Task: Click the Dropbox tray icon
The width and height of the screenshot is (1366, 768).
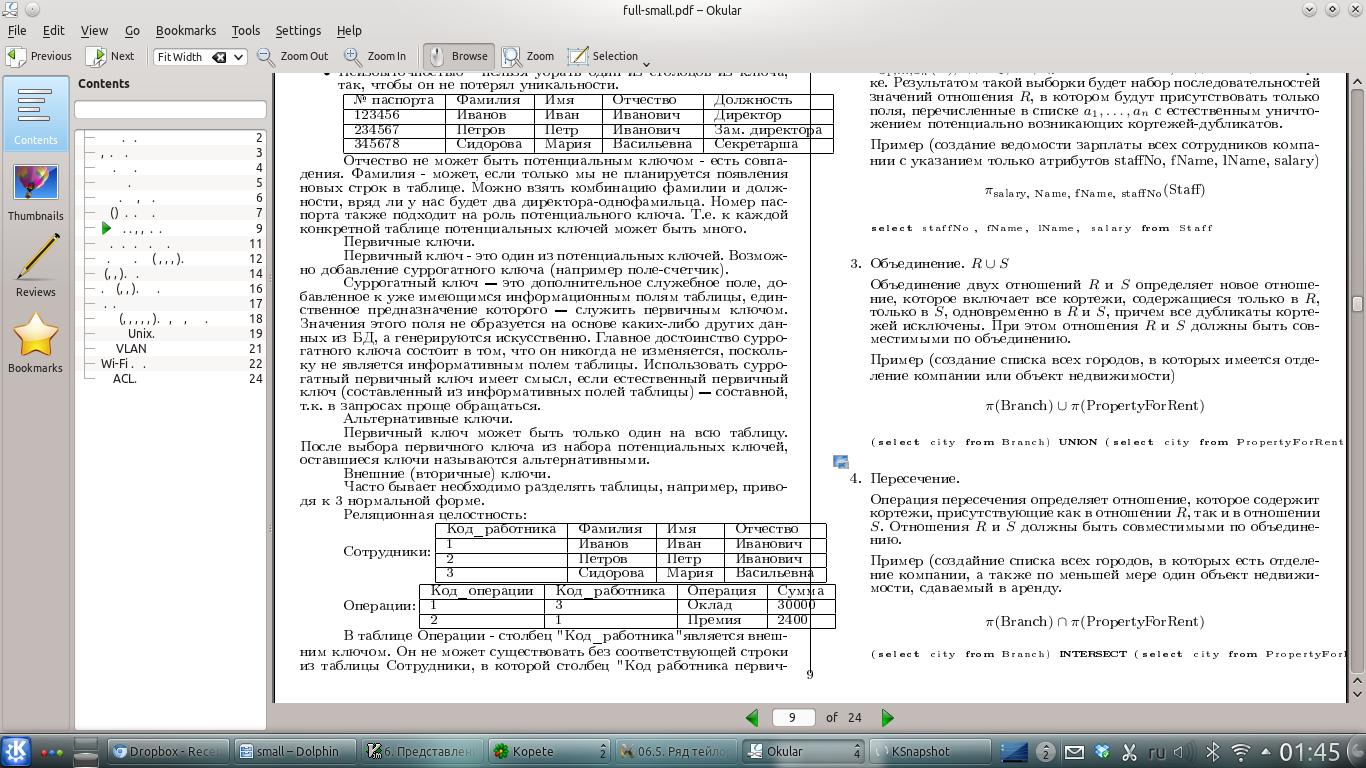Action: click(x=1102, y=751)
